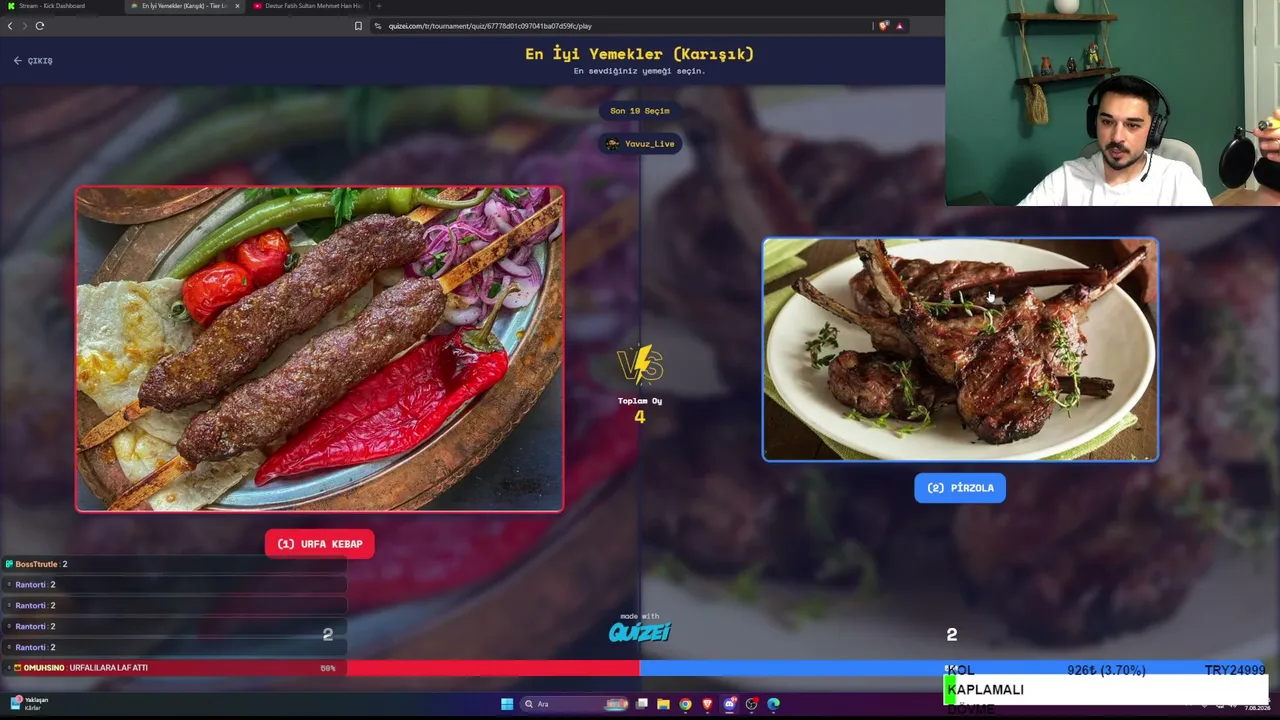Open the Brave Shields icon
Screen dimensions: 1280x720
[x=884, y=26]
